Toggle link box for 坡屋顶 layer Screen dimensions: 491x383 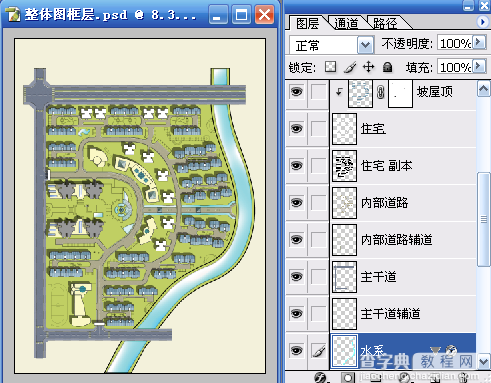[x=318, y=91]
